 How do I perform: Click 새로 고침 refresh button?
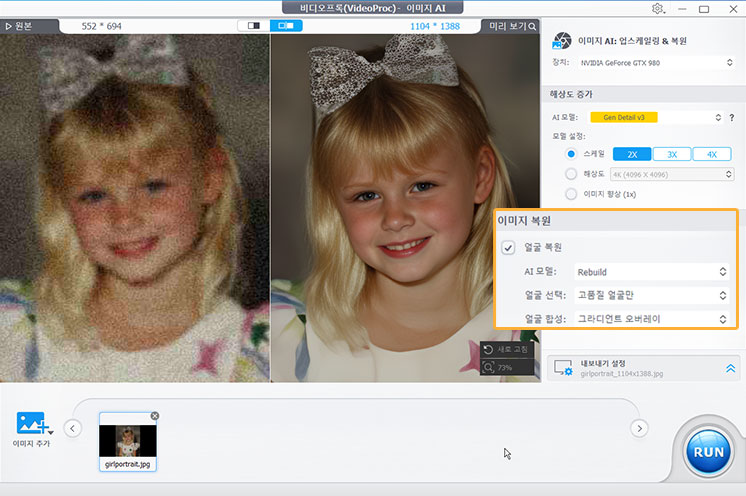[507, 350]
